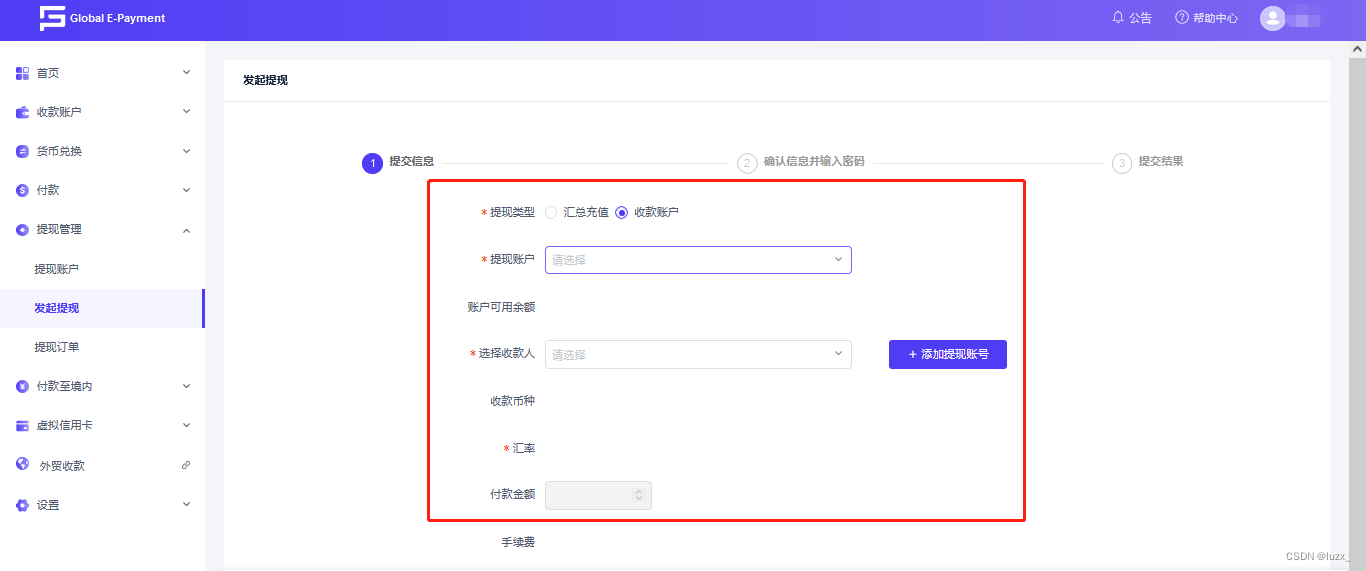
Task: Click the 账户可用余额 label
Action: coord(501,307)
